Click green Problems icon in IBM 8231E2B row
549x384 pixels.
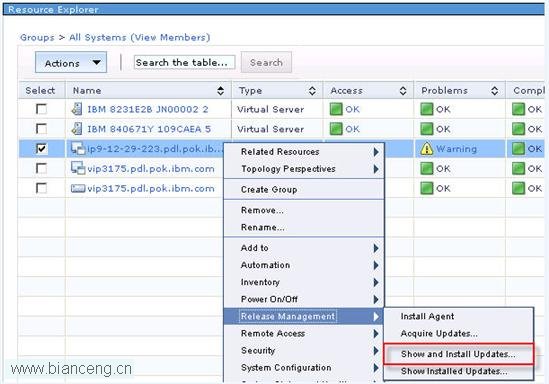pyautogui.click(x=426, y=109)
